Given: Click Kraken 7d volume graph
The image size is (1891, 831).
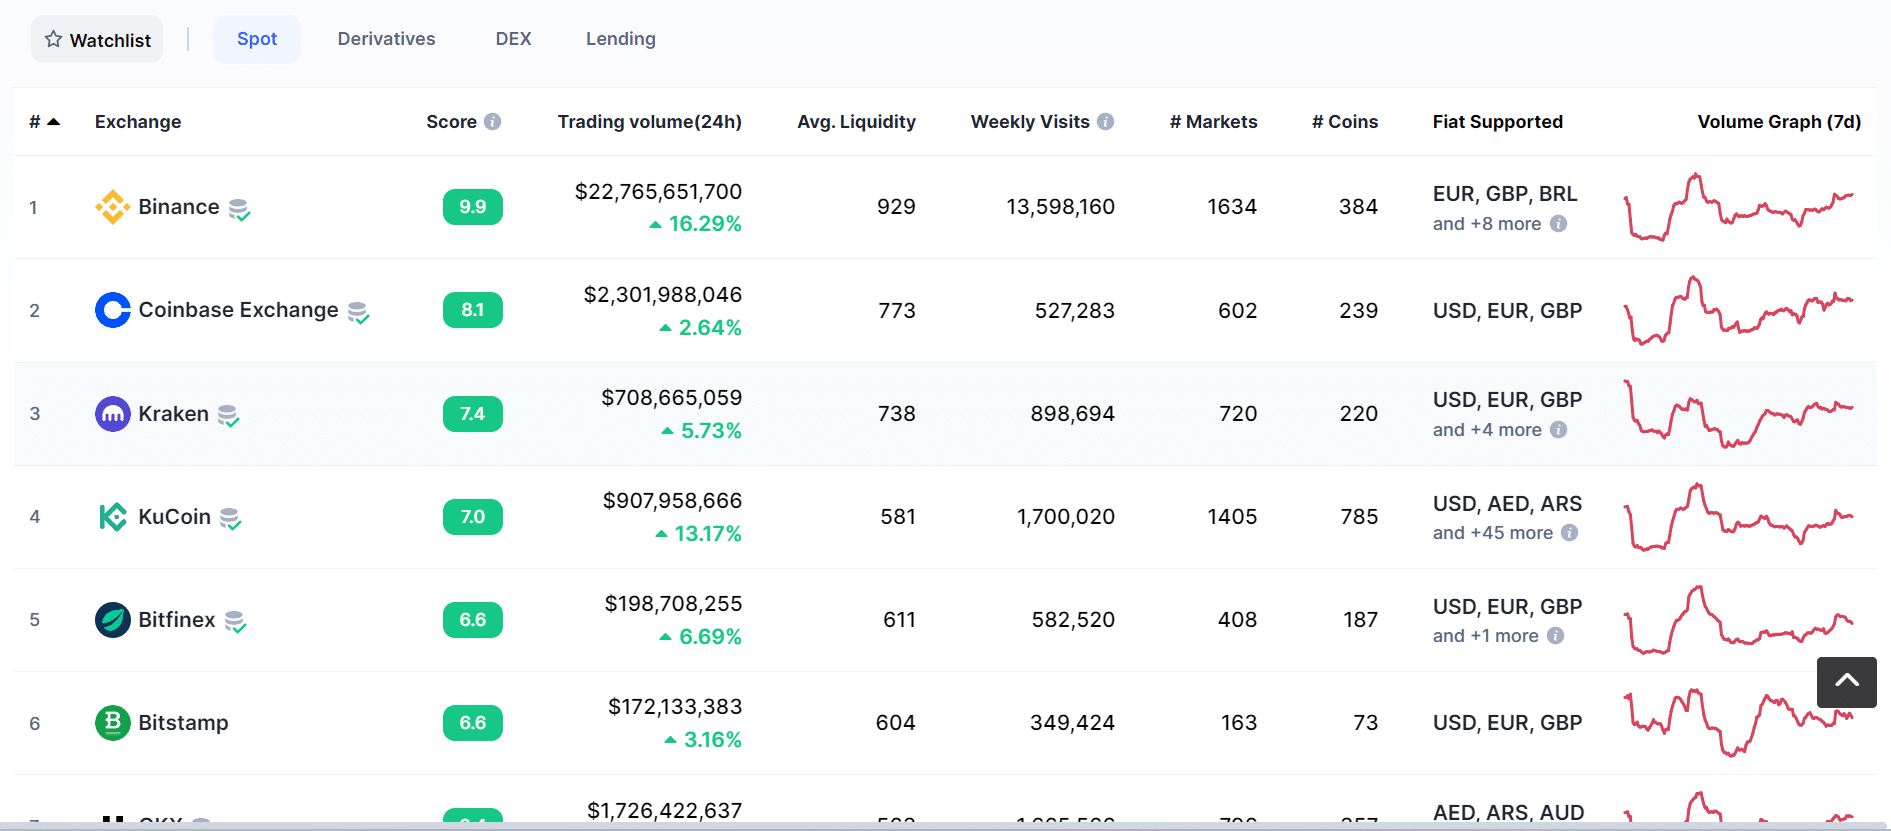Looking at the screenshot, I should pos(1739,414).
